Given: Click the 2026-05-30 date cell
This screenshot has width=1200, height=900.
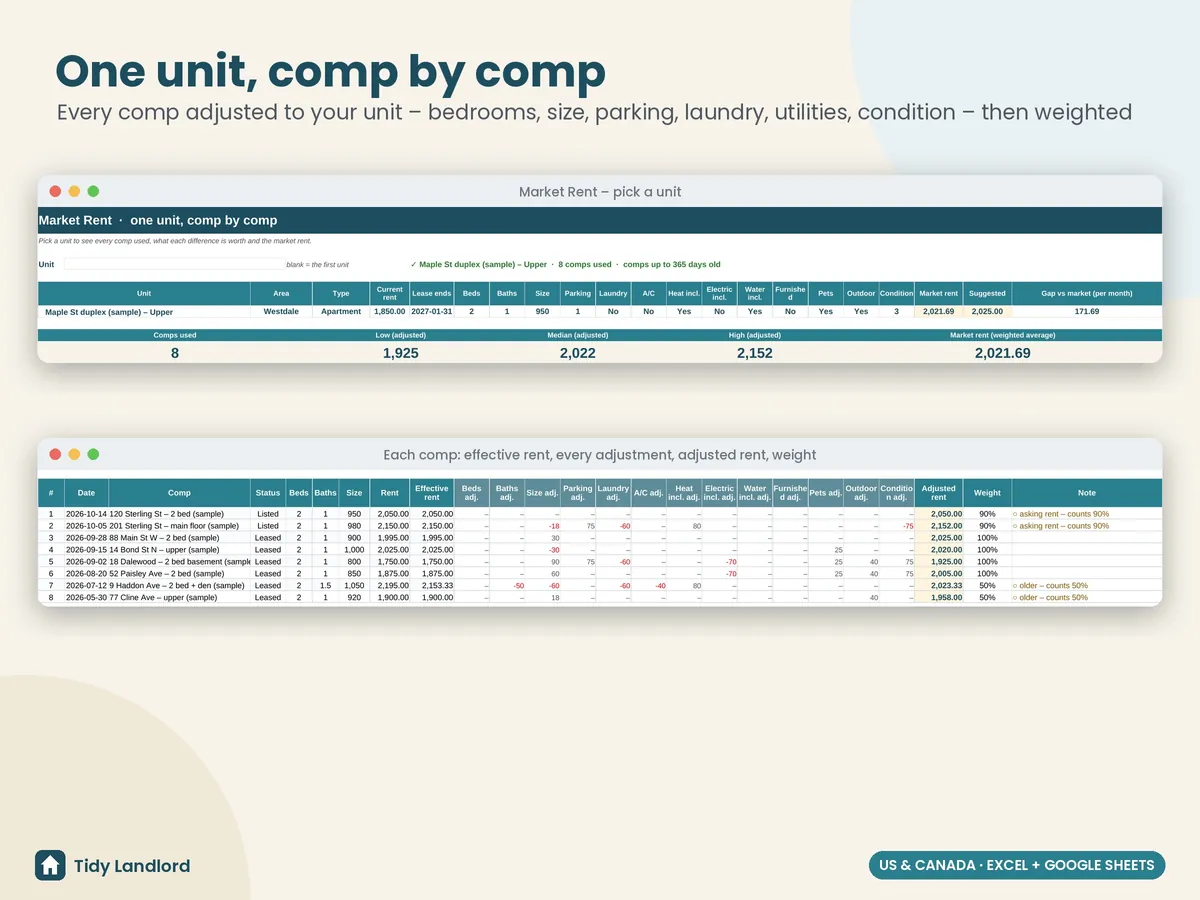Looking at the screenshot, I should tap(87, 597).
